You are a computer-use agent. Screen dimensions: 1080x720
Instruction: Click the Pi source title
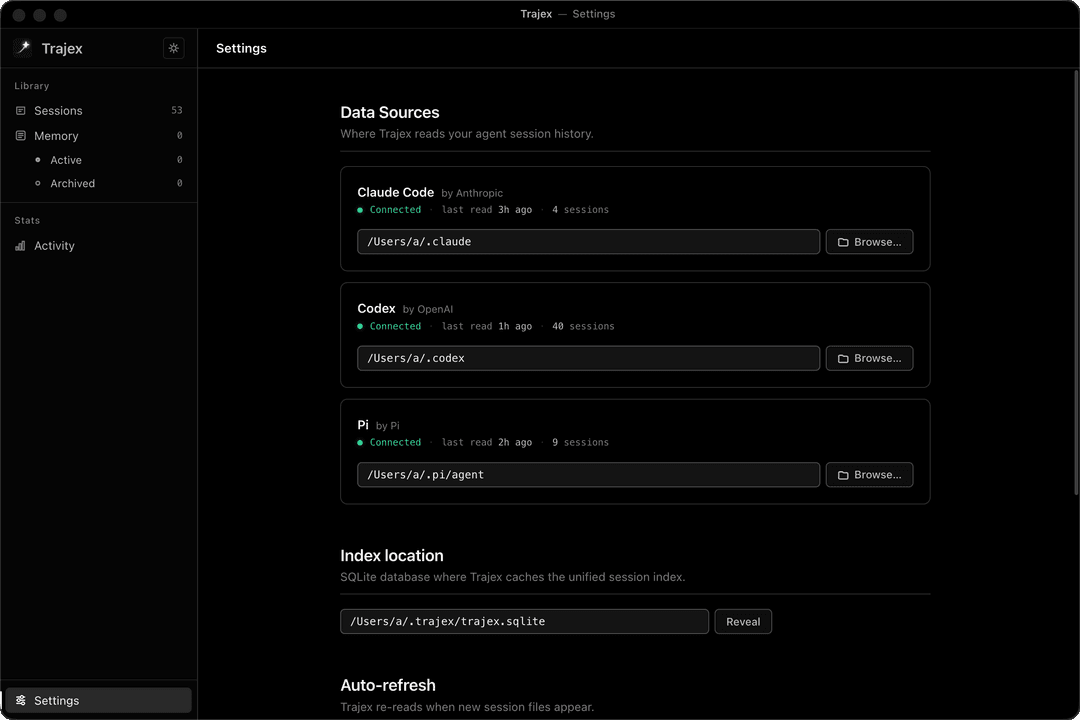(x=363, y=425)
